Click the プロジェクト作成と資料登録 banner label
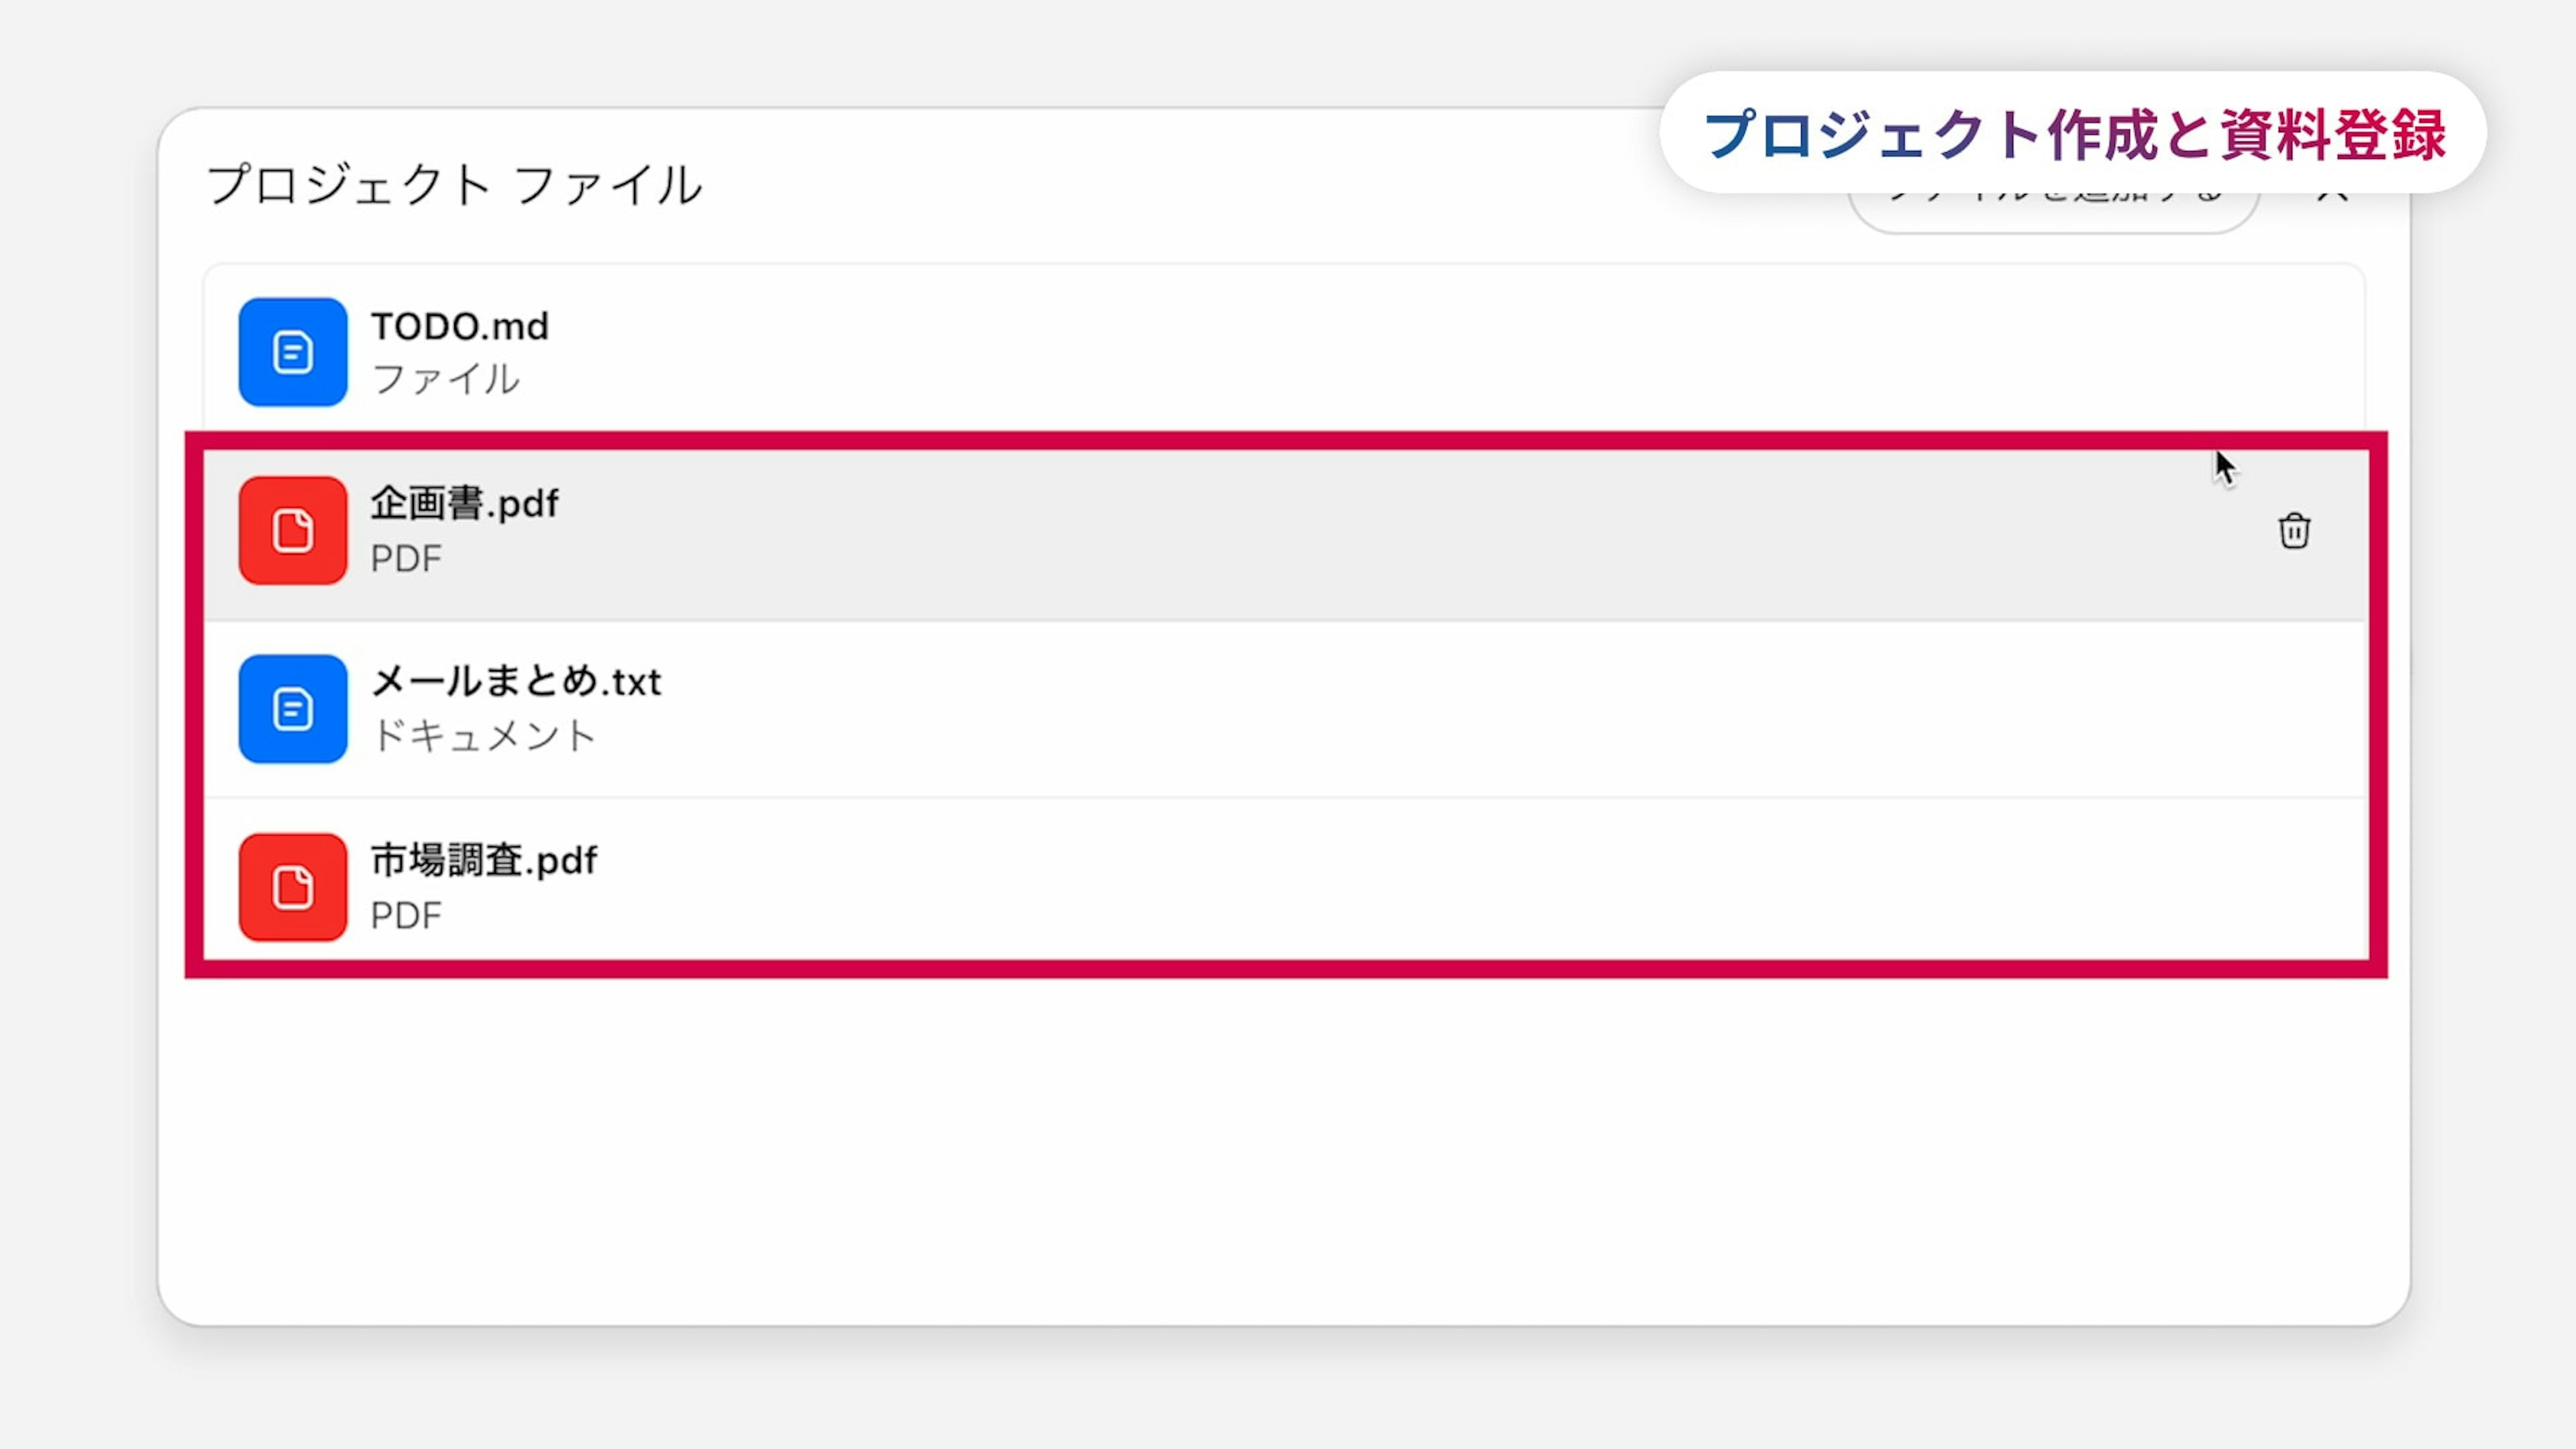2576x1449 pixels. (2074, 133)
